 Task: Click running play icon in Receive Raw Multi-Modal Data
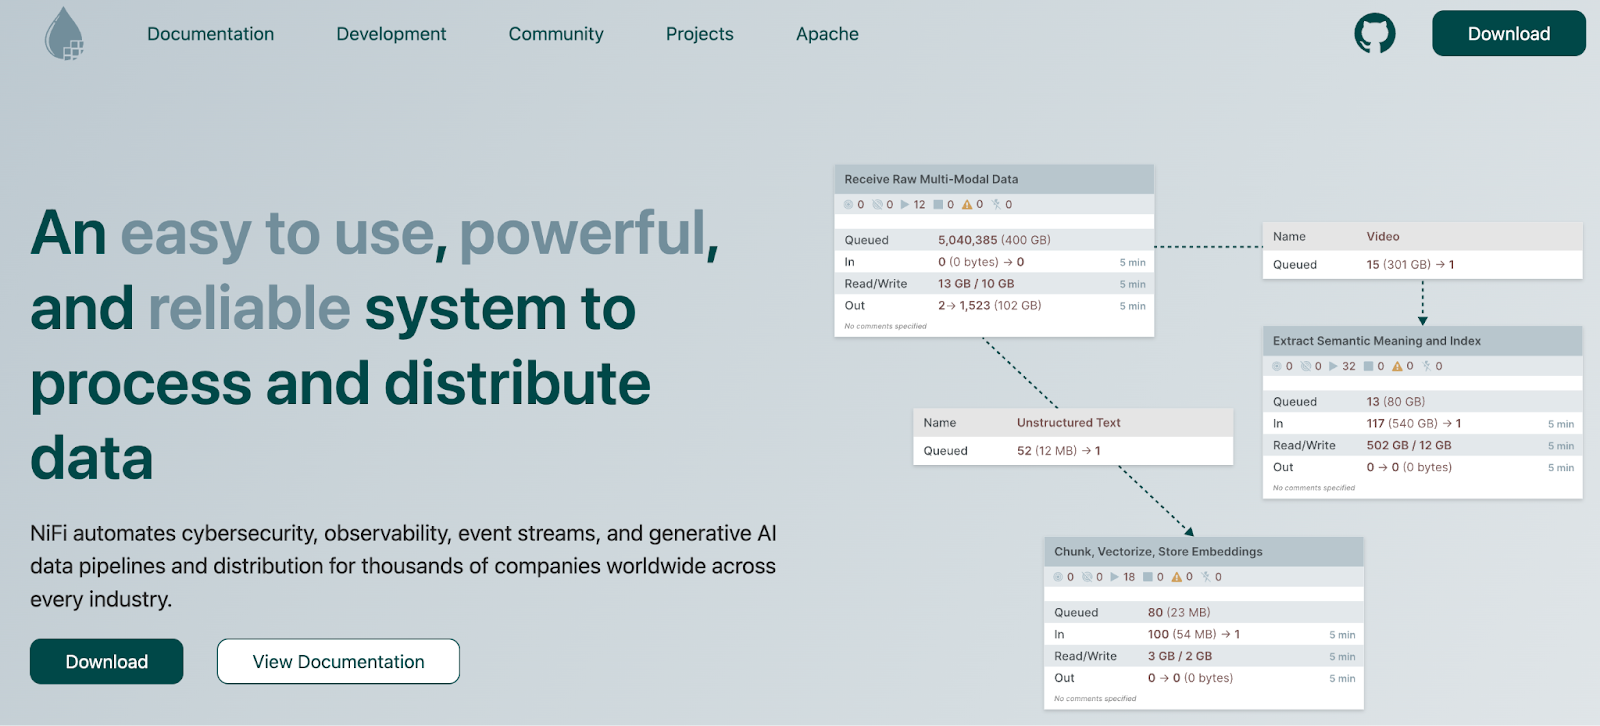pyautogui.click(x=905, y=204)
